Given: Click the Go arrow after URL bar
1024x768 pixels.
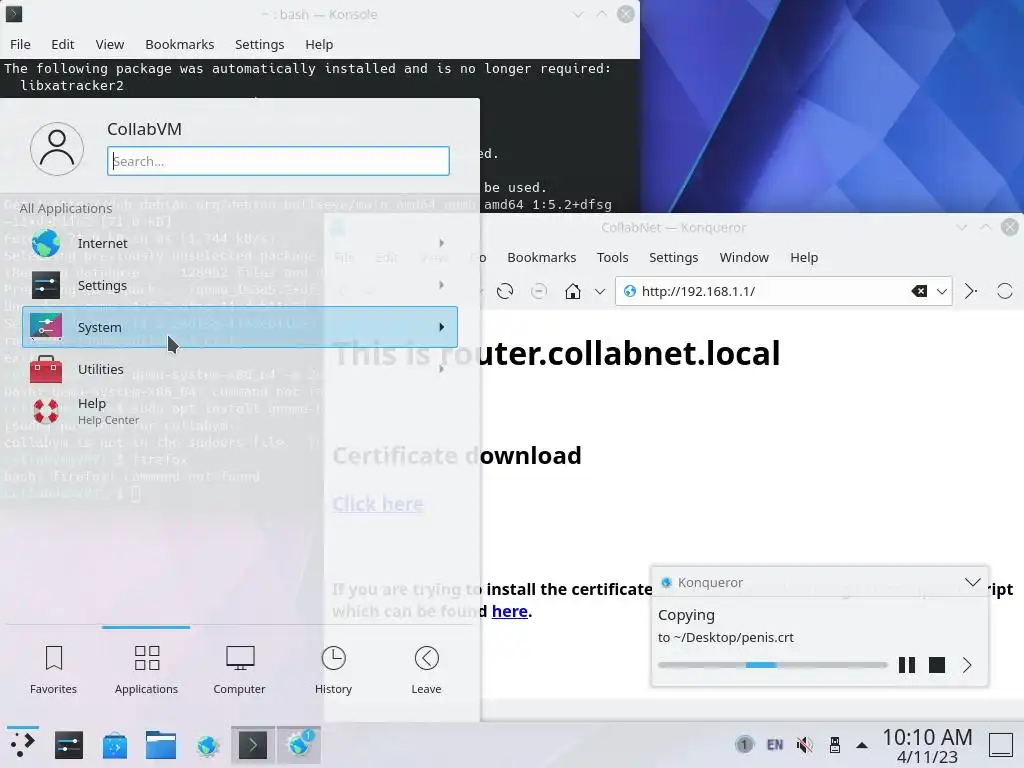Looking at the screenshot, I should pos(970,291).
